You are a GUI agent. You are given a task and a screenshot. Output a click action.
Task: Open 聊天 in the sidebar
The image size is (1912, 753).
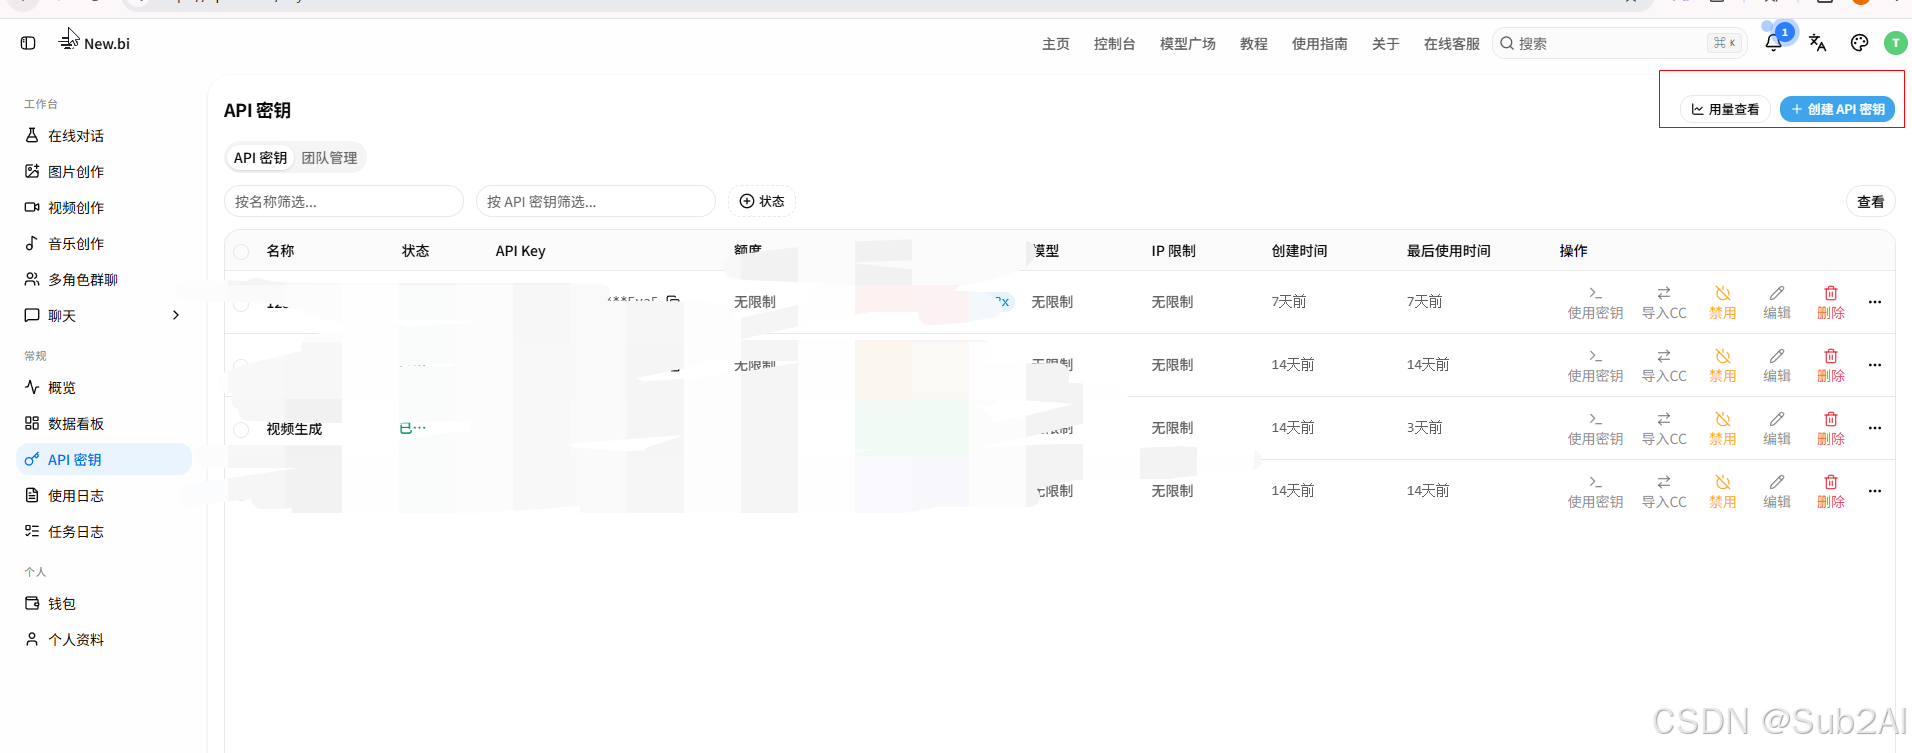pos(104,316)
